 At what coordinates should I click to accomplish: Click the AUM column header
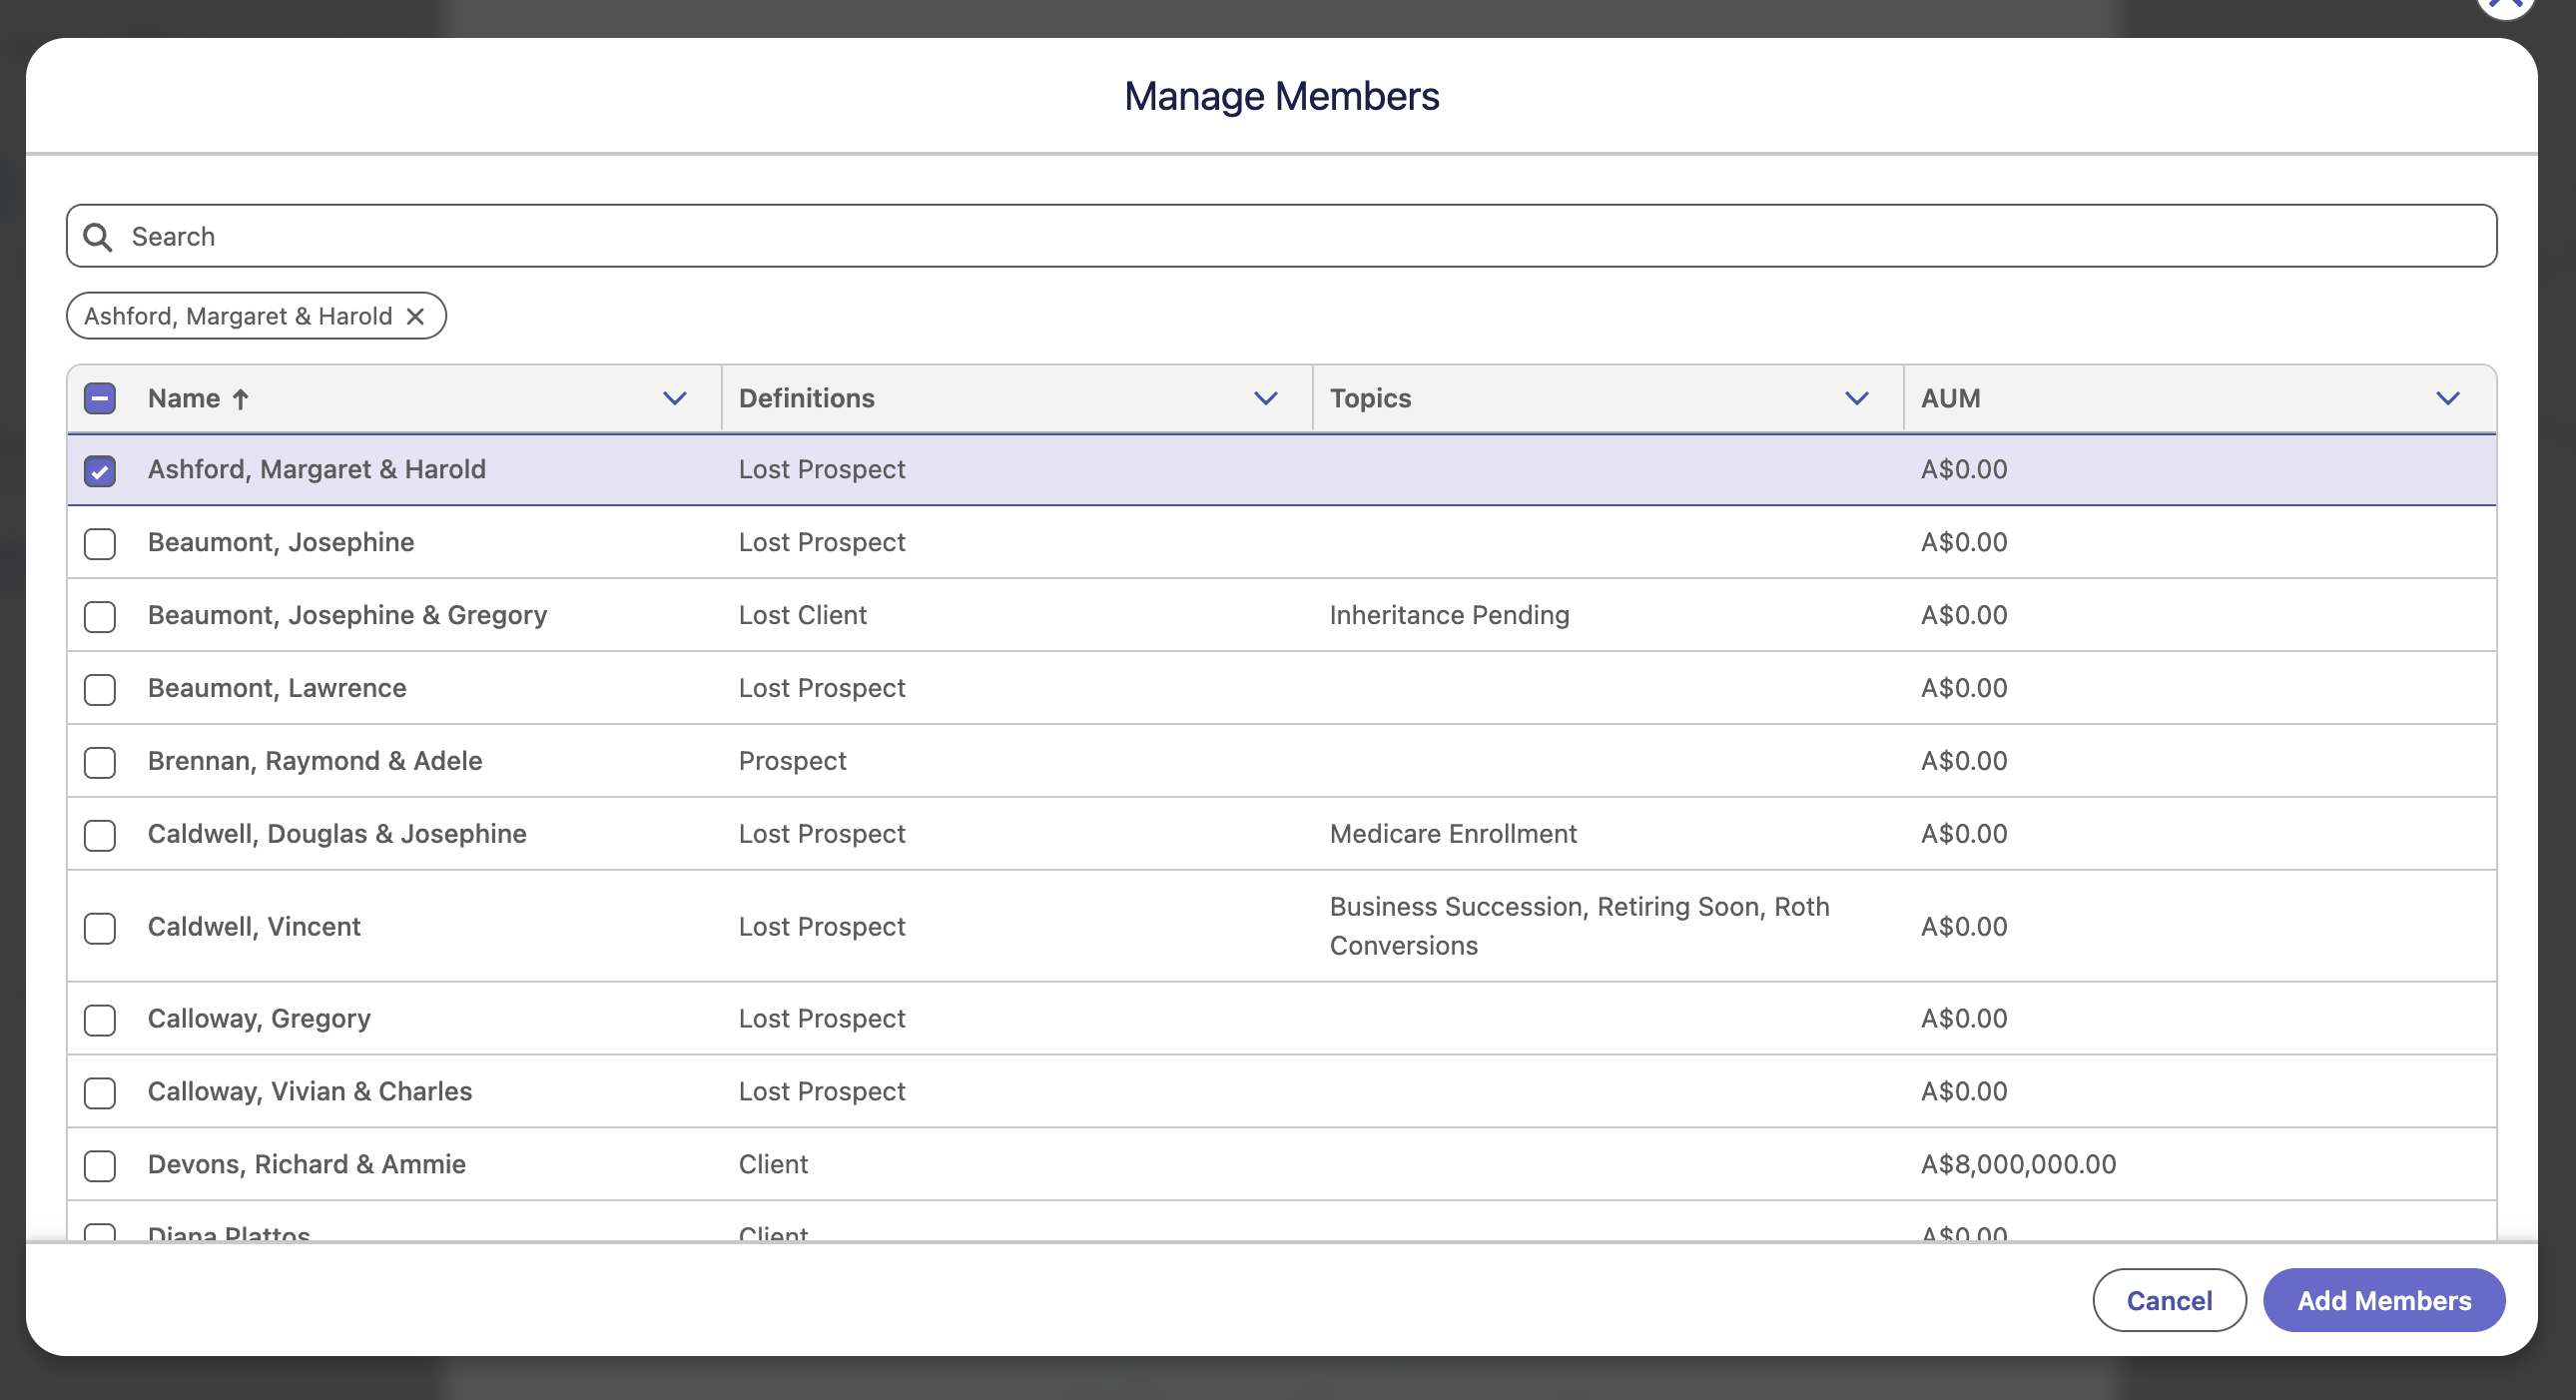1950,398
